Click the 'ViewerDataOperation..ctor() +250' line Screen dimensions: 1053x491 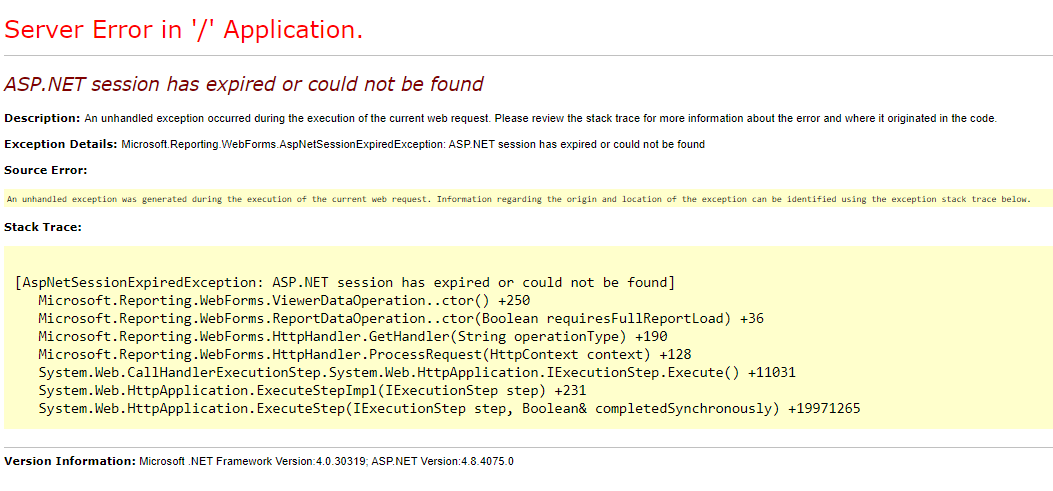coord(284,300)
